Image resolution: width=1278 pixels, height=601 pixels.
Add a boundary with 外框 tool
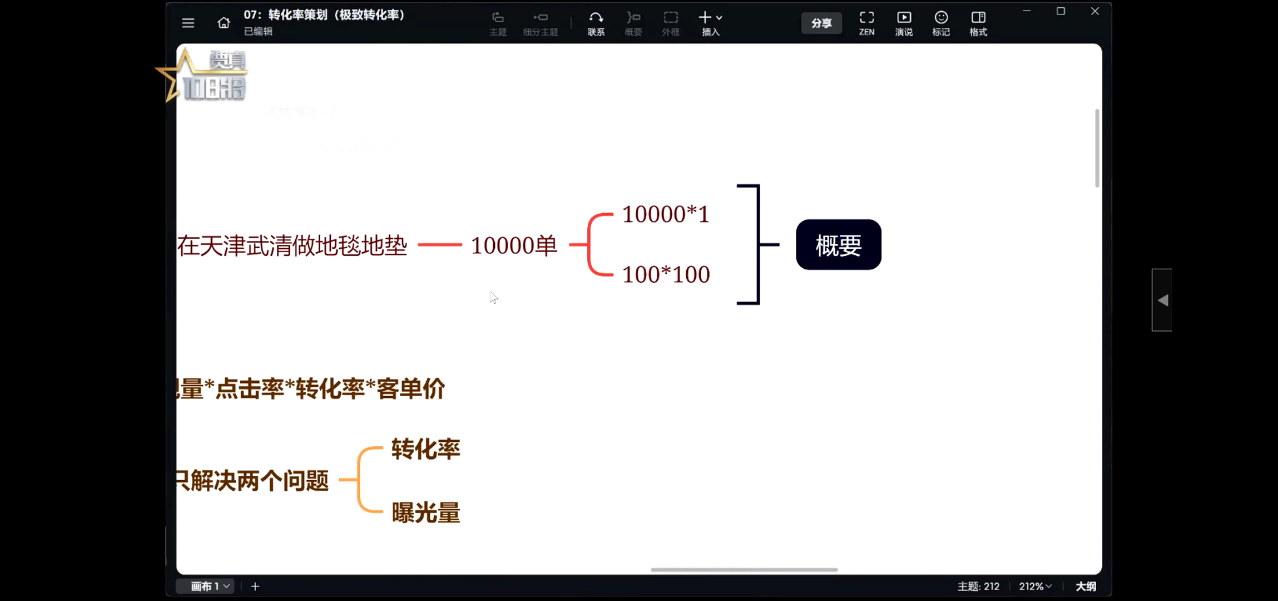click(670, 22)
